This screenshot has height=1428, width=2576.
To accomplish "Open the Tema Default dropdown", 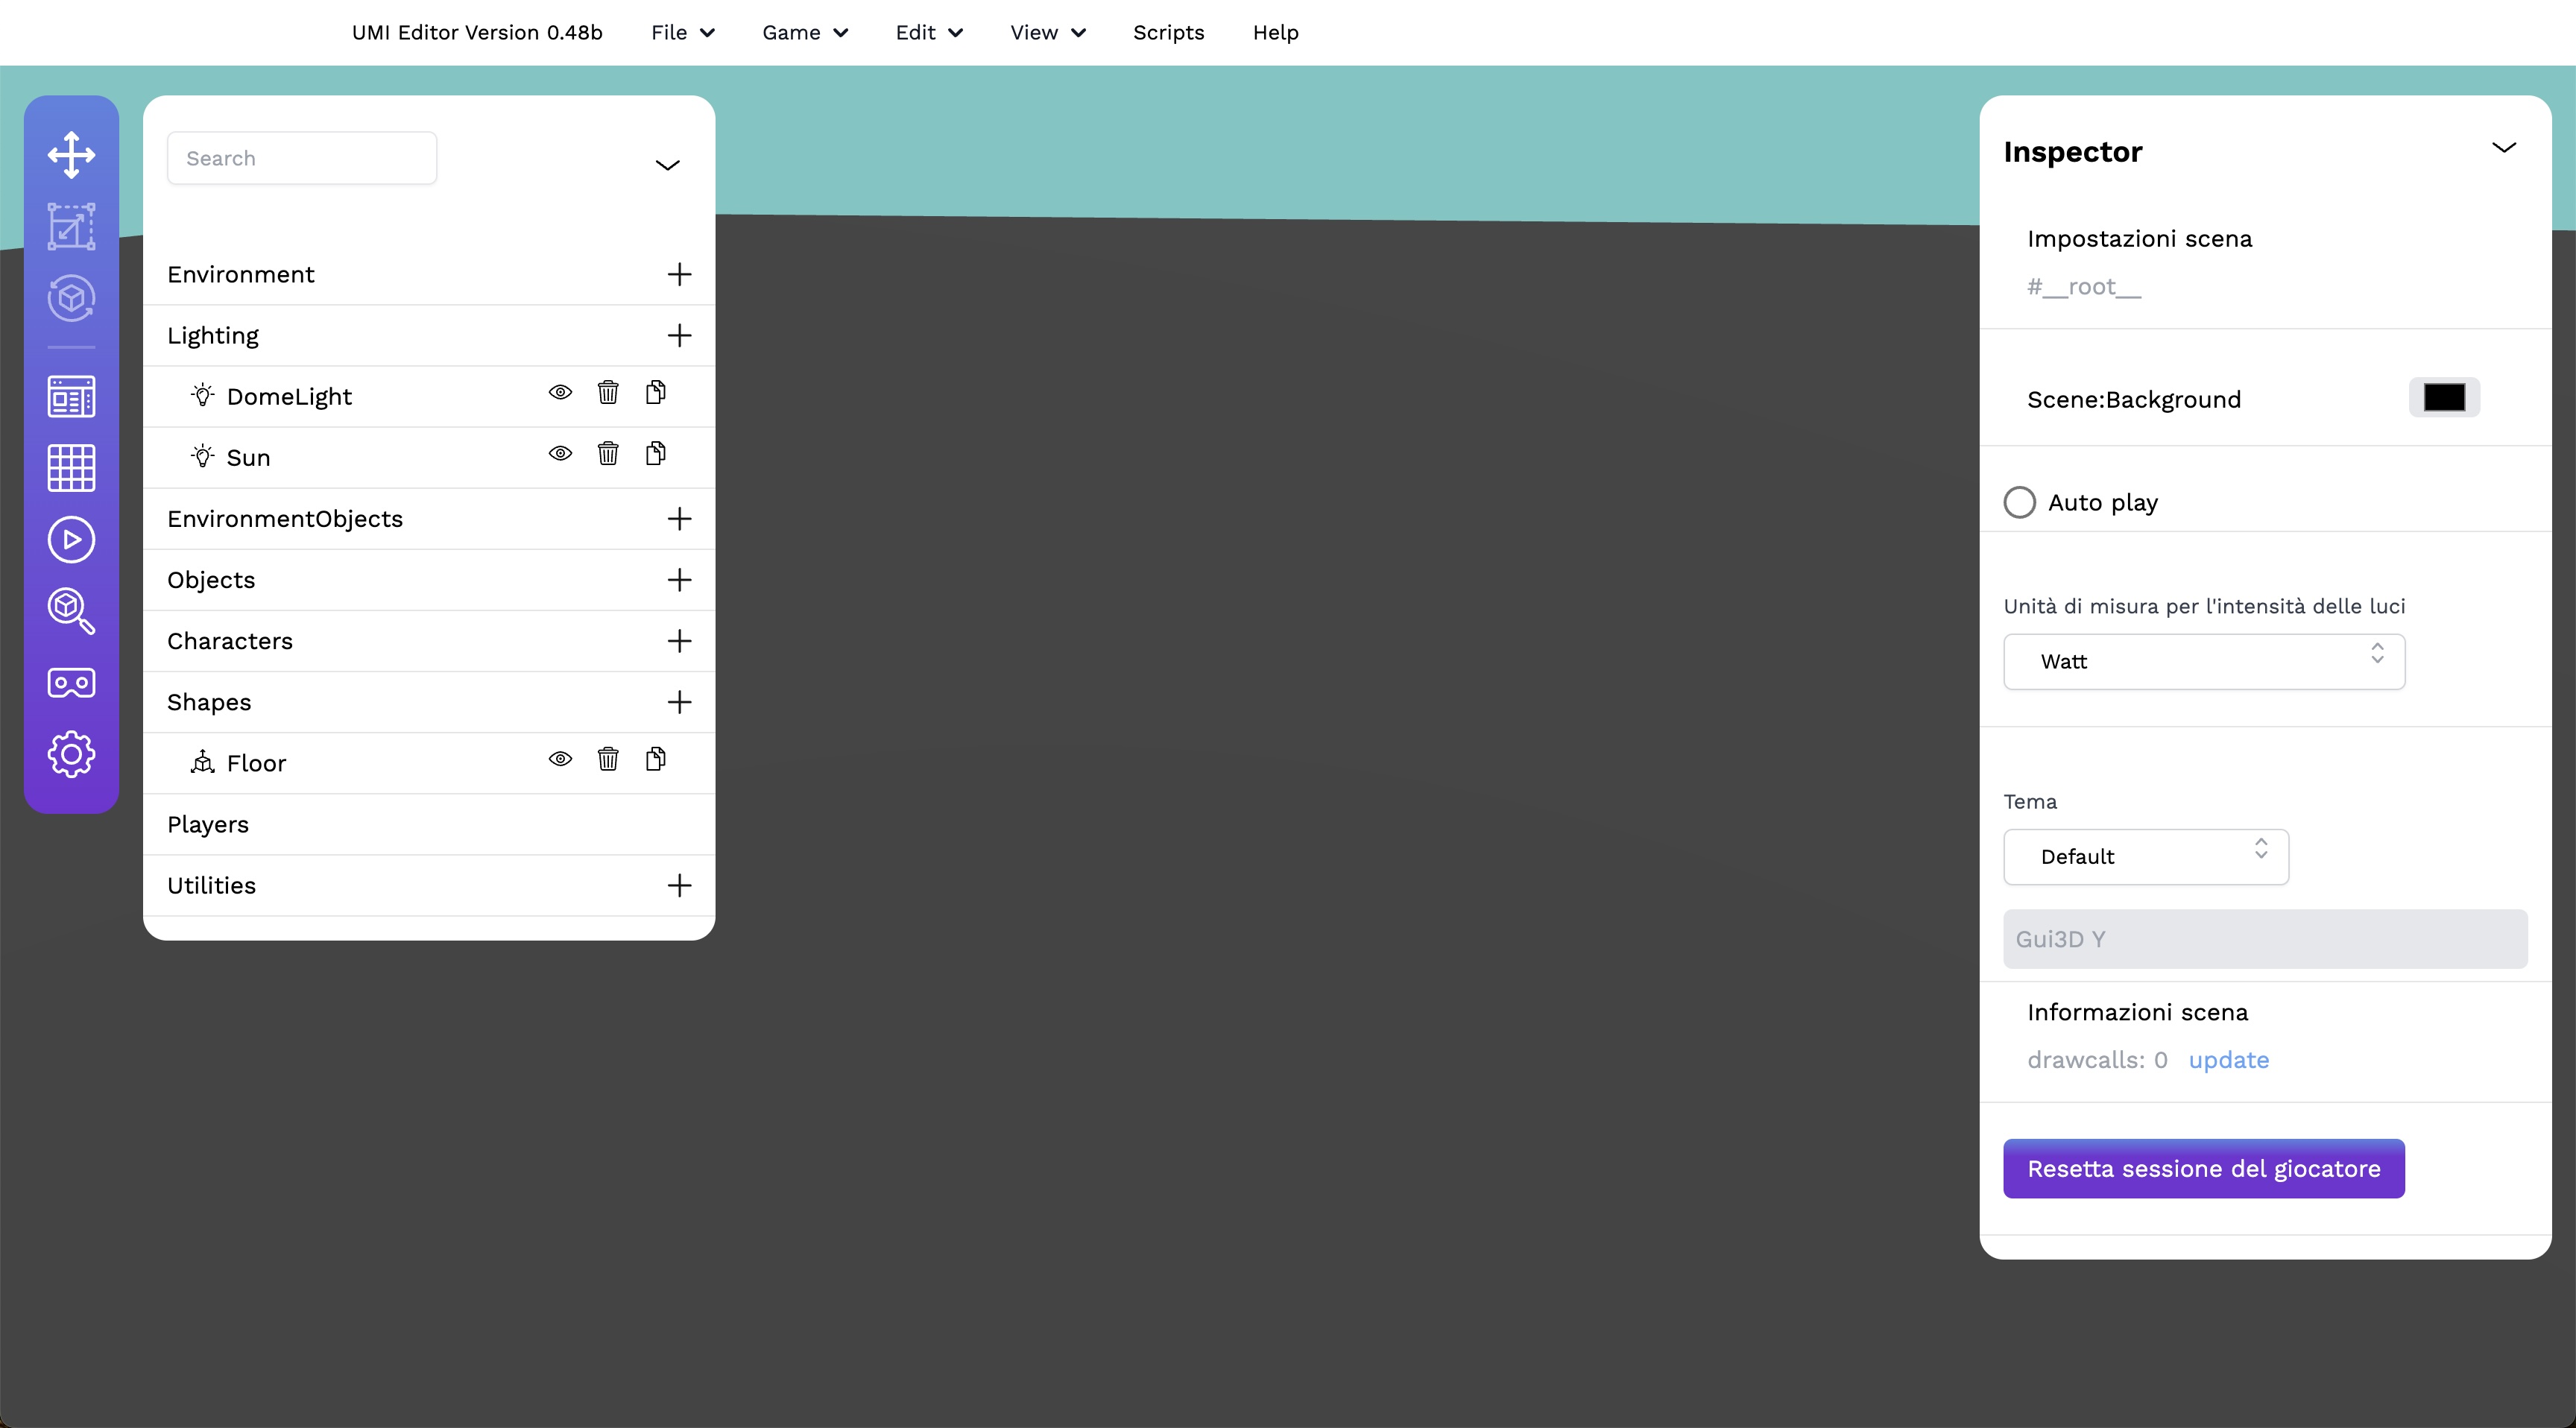I will click(x=2145, y=857).
